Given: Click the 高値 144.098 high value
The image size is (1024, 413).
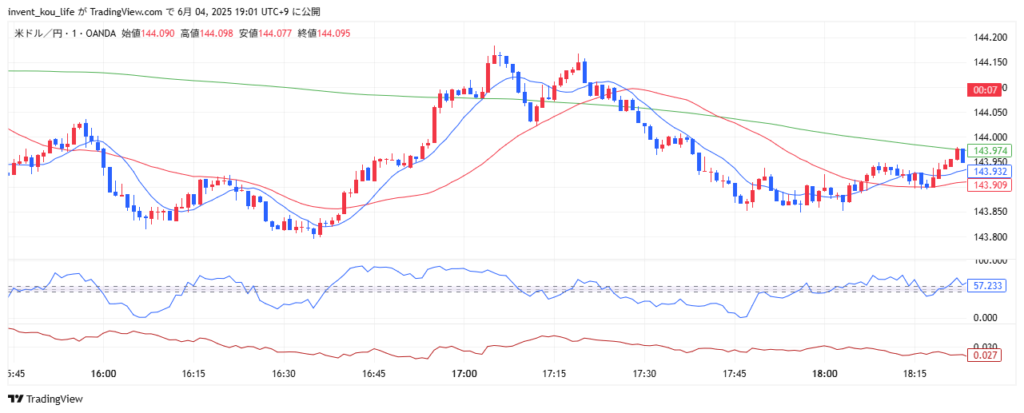Looking at the screenshot, I should click(x=206, y=33).
